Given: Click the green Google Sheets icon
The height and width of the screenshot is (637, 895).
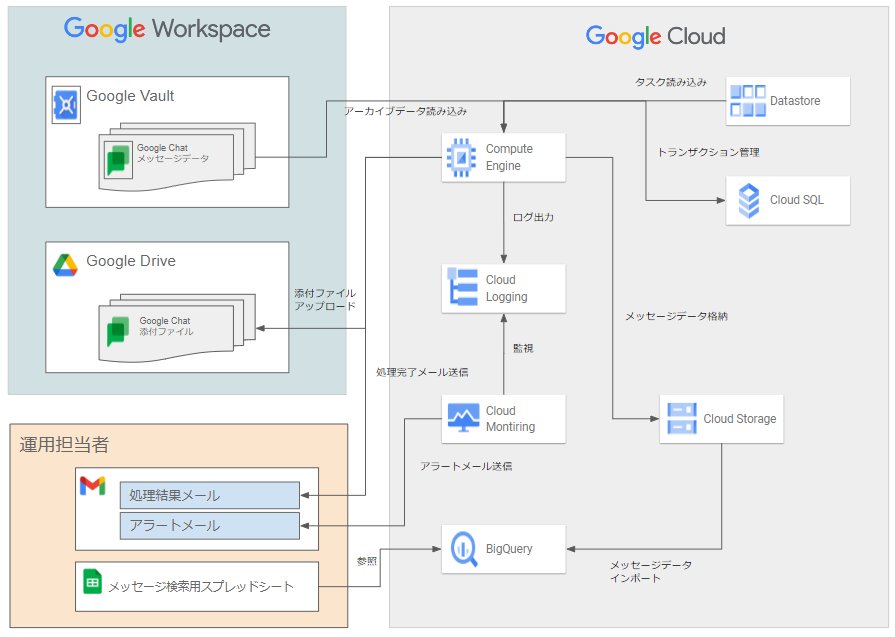Looking at the screenshot, I should (92, 582).
